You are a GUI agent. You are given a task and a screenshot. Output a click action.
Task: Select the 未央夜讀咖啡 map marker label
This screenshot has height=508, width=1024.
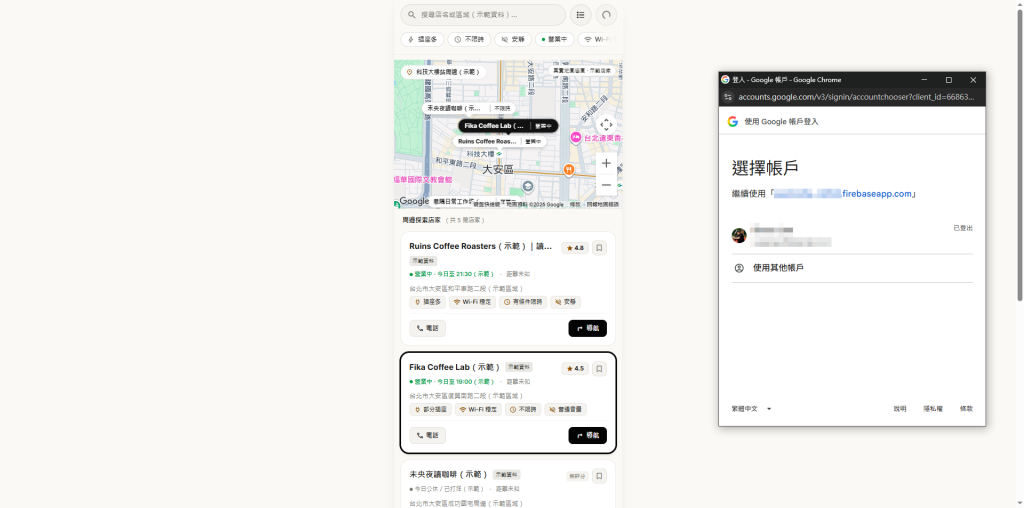468,108
